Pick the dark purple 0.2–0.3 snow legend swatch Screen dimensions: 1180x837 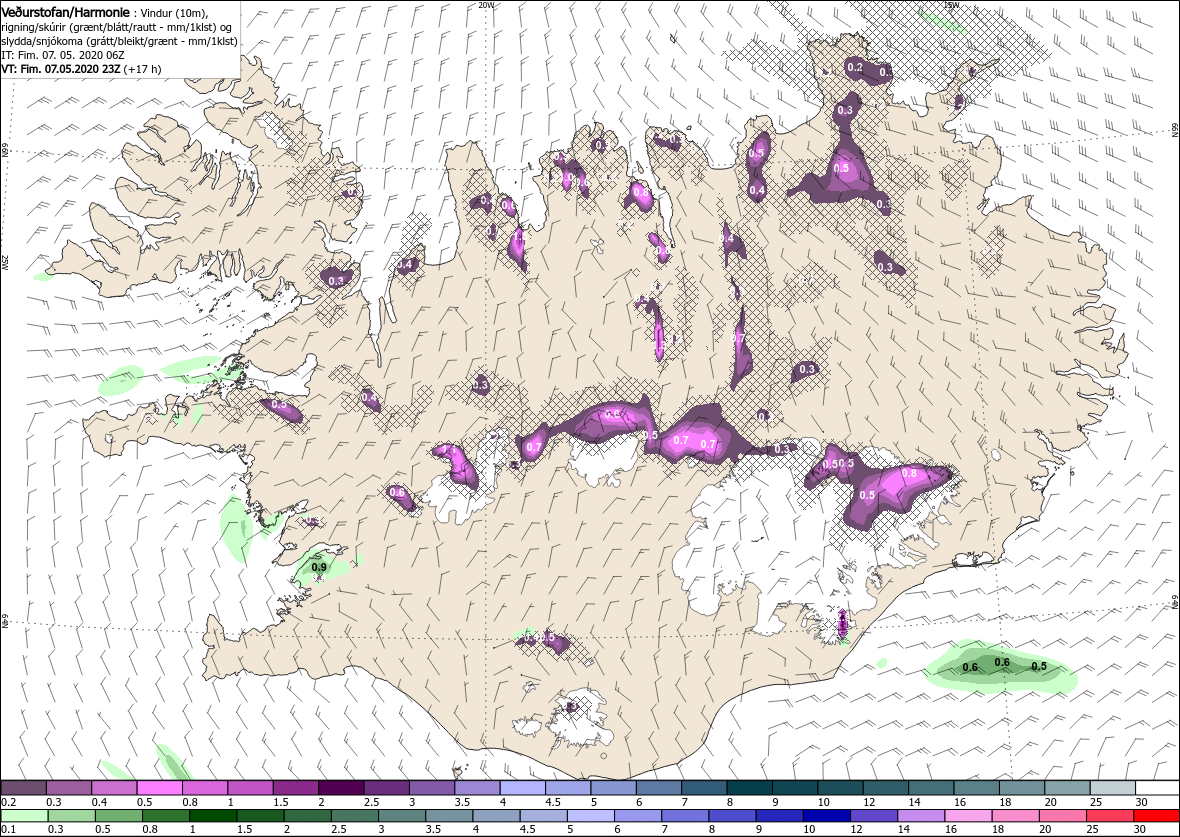coord(23,788)
